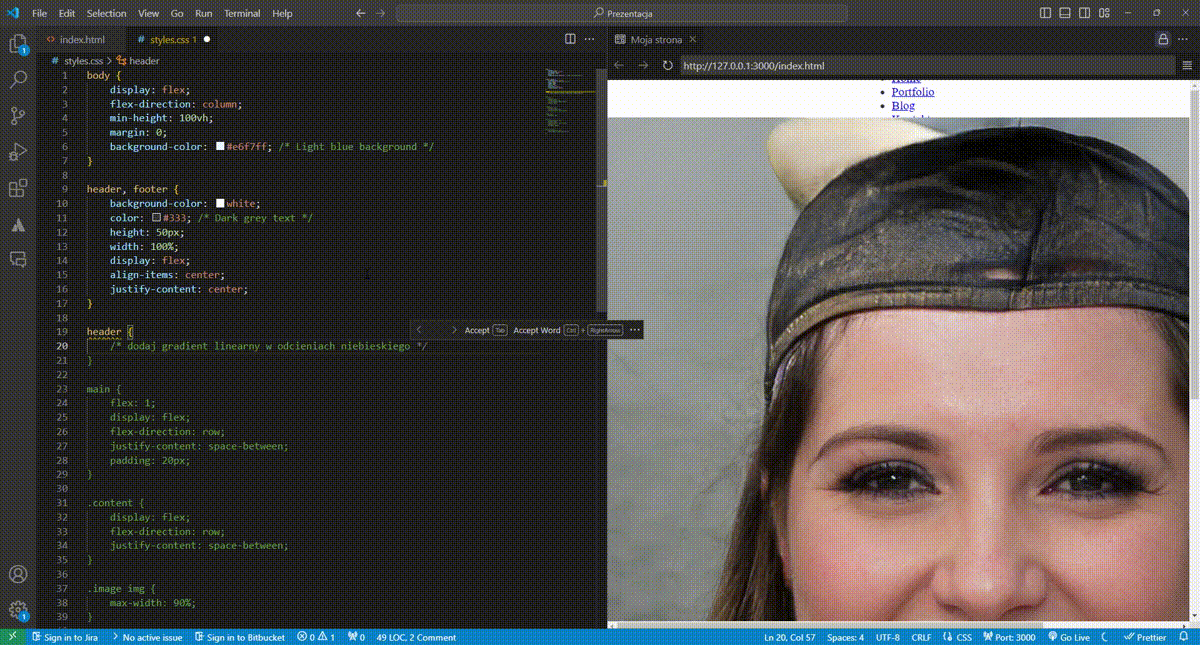Click the lock editor group icon
The height and width of the screenshot is (645, 1200).
1163,39
